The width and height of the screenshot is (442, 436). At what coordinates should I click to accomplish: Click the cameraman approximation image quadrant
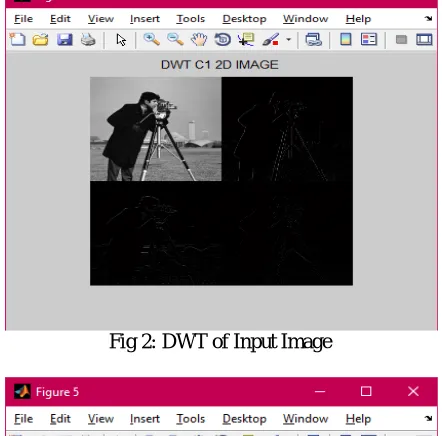pos(156,129)
